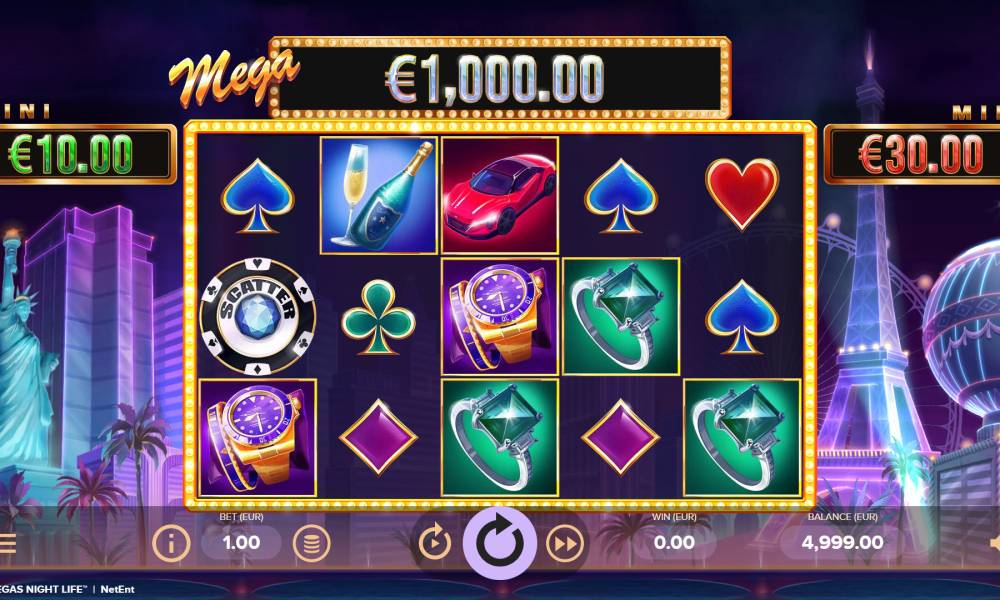Select the gold watch in bottom-left reel

257,437
